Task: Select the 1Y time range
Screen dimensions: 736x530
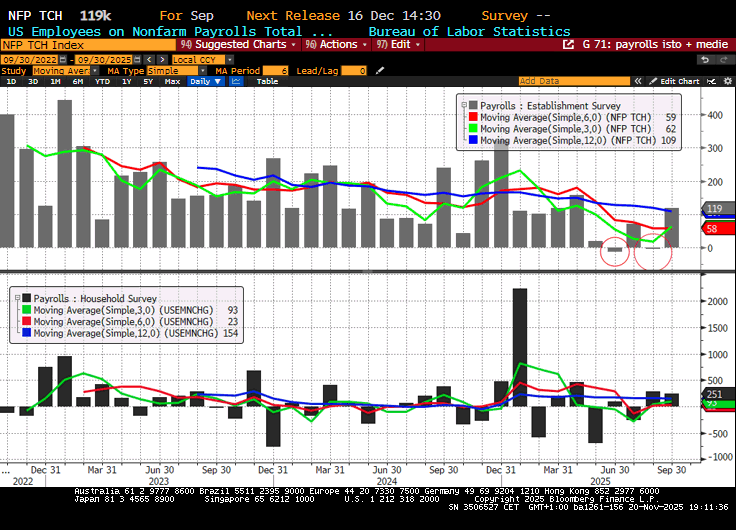Action: 126,81
